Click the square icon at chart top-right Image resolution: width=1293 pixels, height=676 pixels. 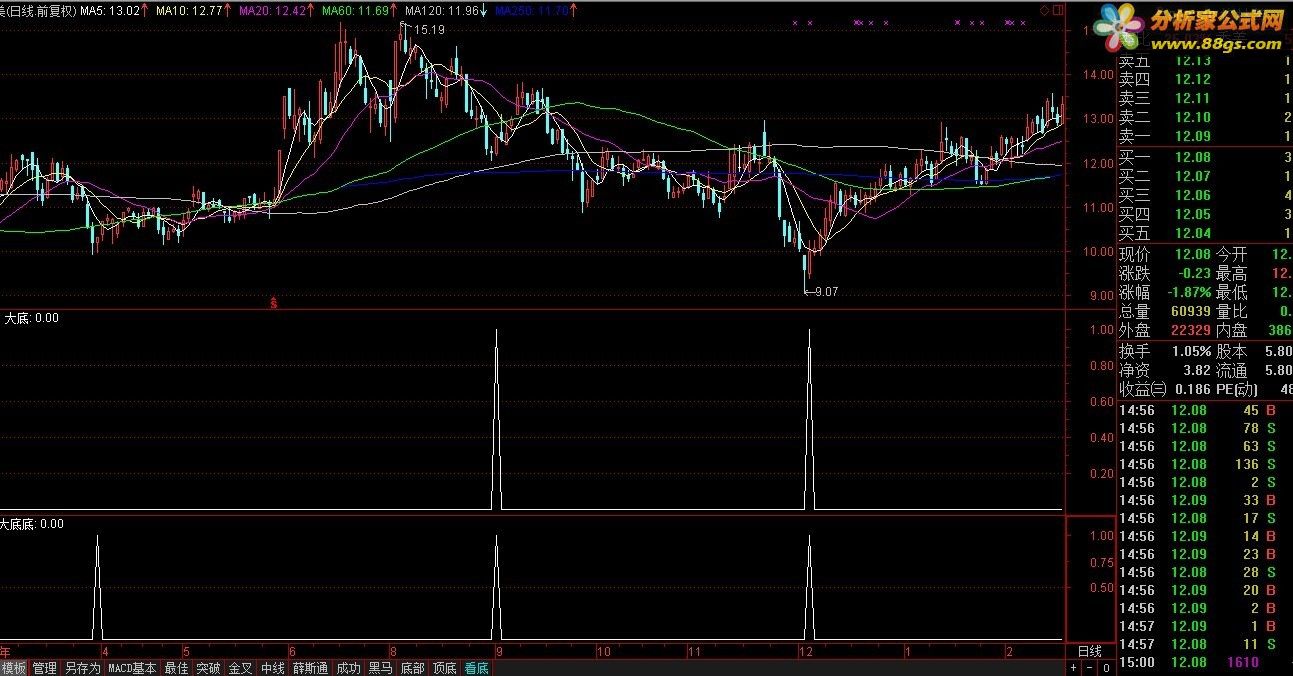pyautogui.click(x=1058, y=10)
